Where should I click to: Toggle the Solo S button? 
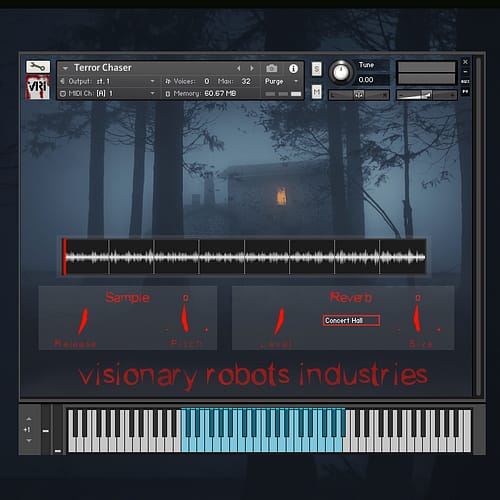(x=317, y=69)
